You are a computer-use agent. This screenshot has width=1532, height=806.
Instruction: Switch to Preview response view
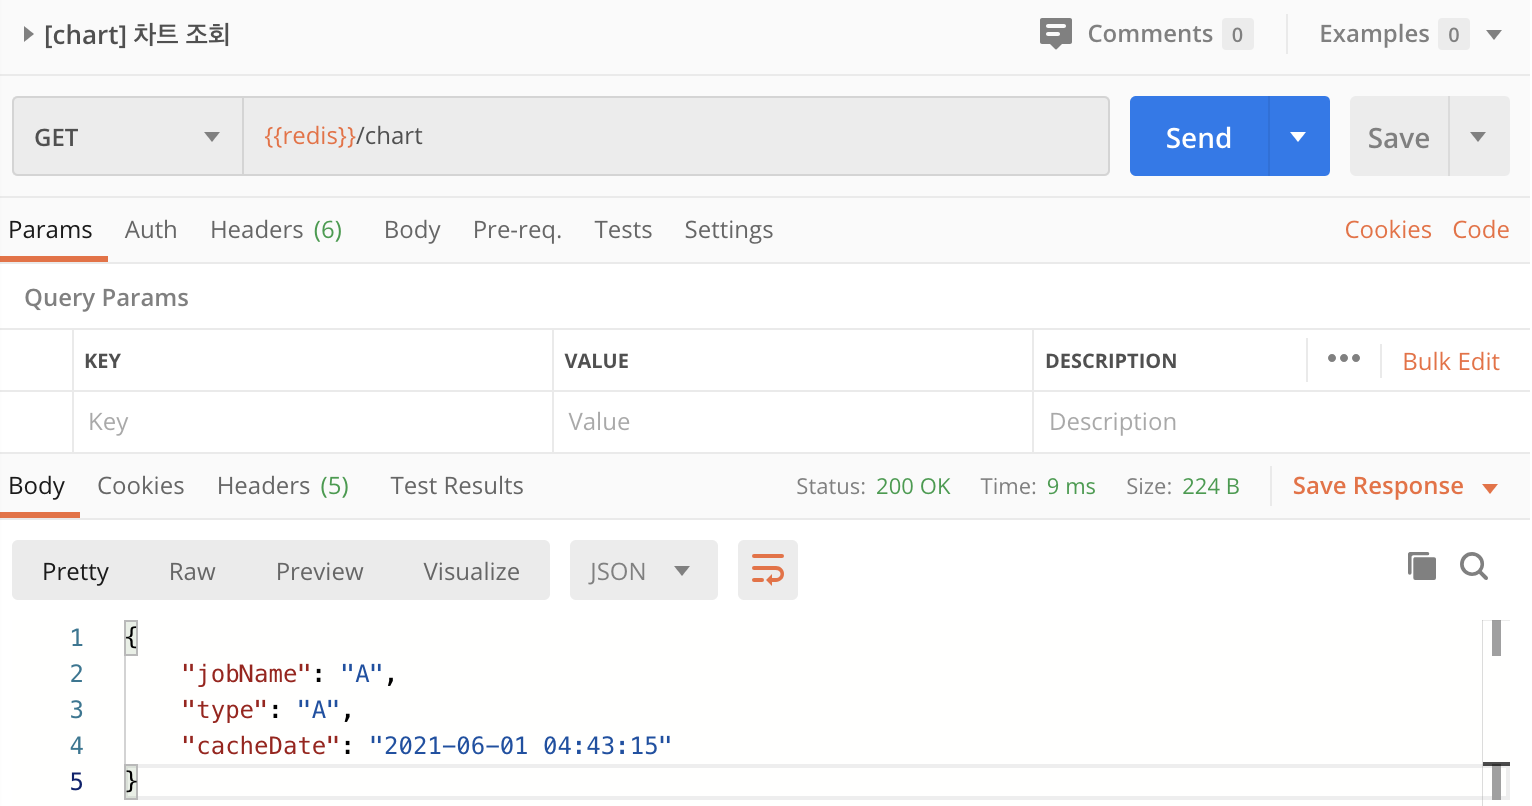pos(320,571)
